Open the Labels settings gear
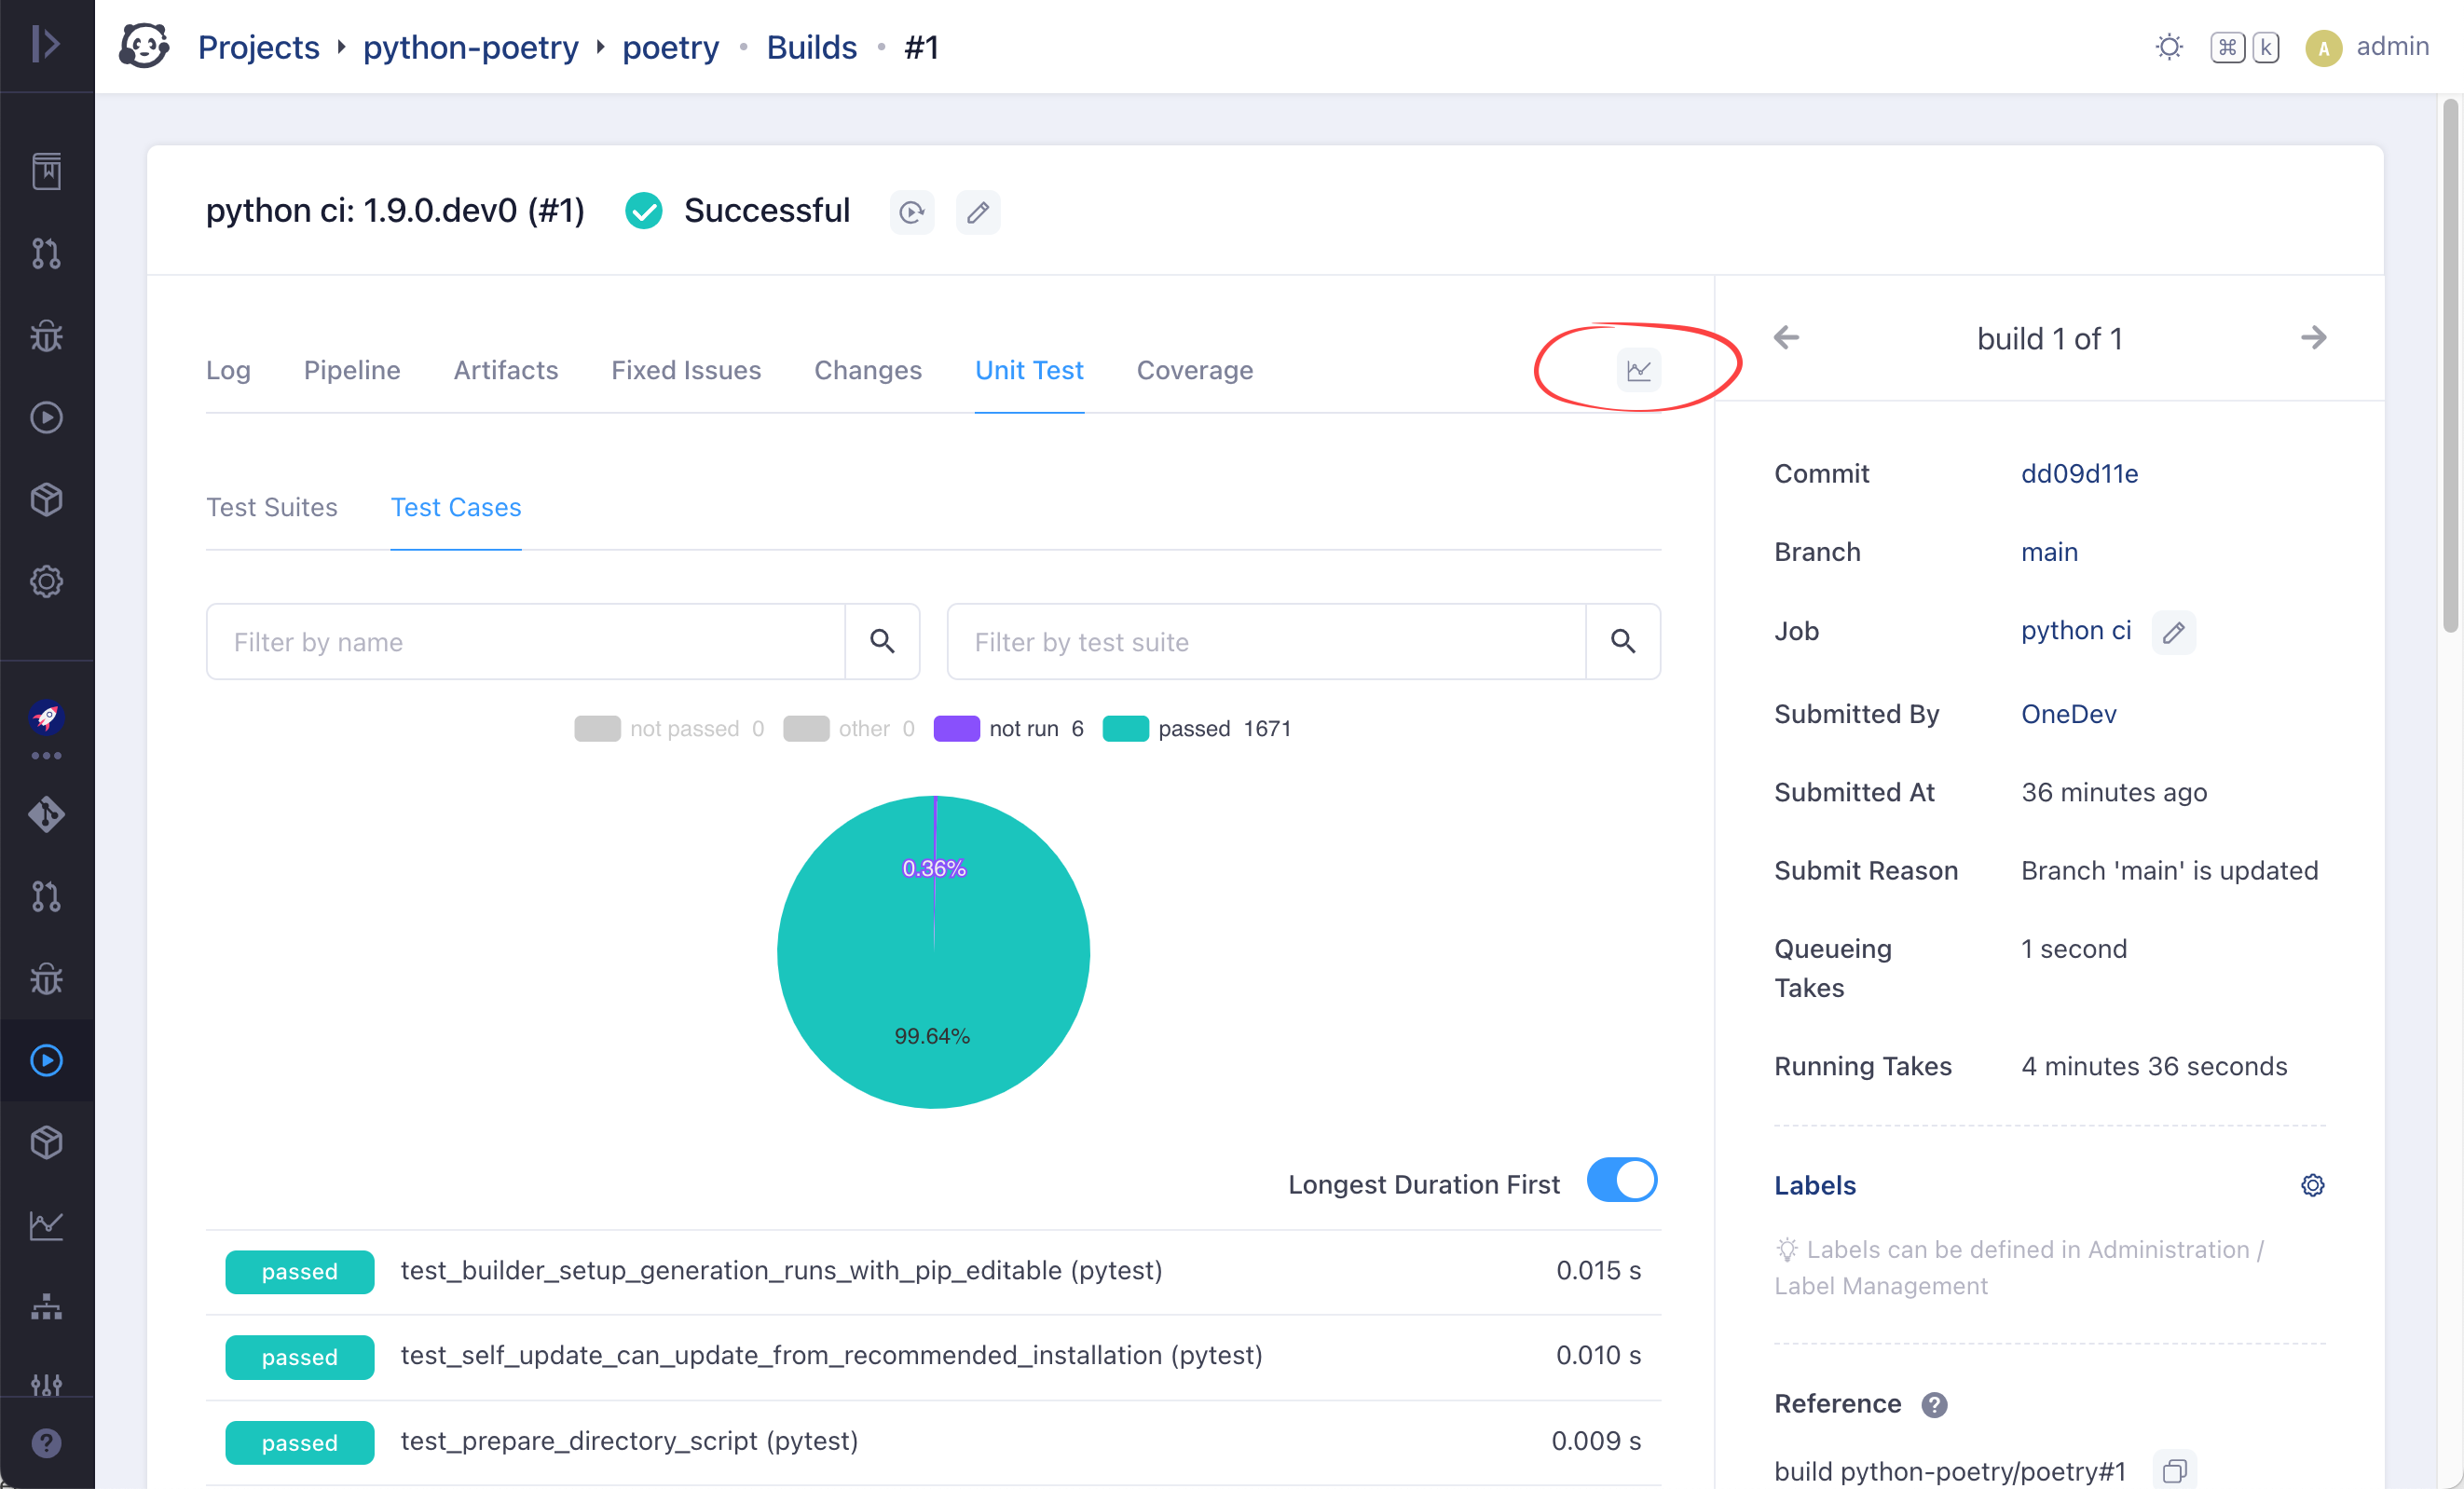2464x1489 pixels. point(2312,1185)
